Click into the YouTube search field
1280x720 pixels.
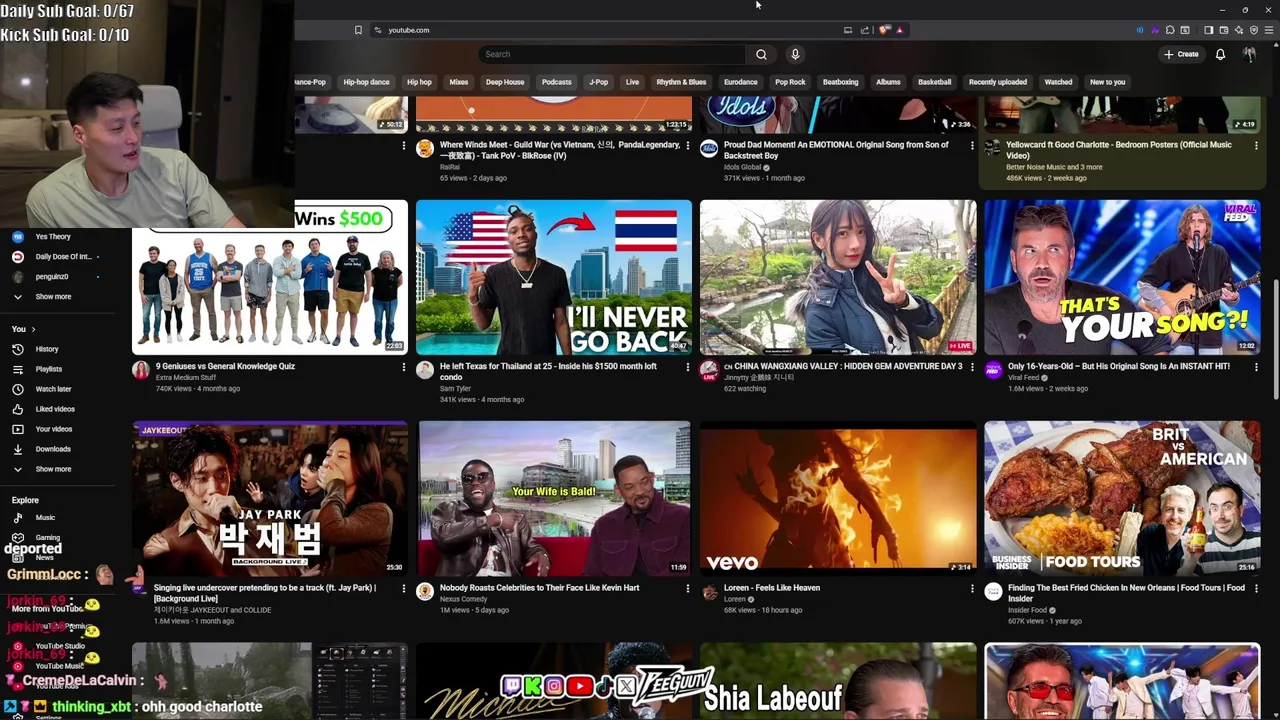(612, 54)
